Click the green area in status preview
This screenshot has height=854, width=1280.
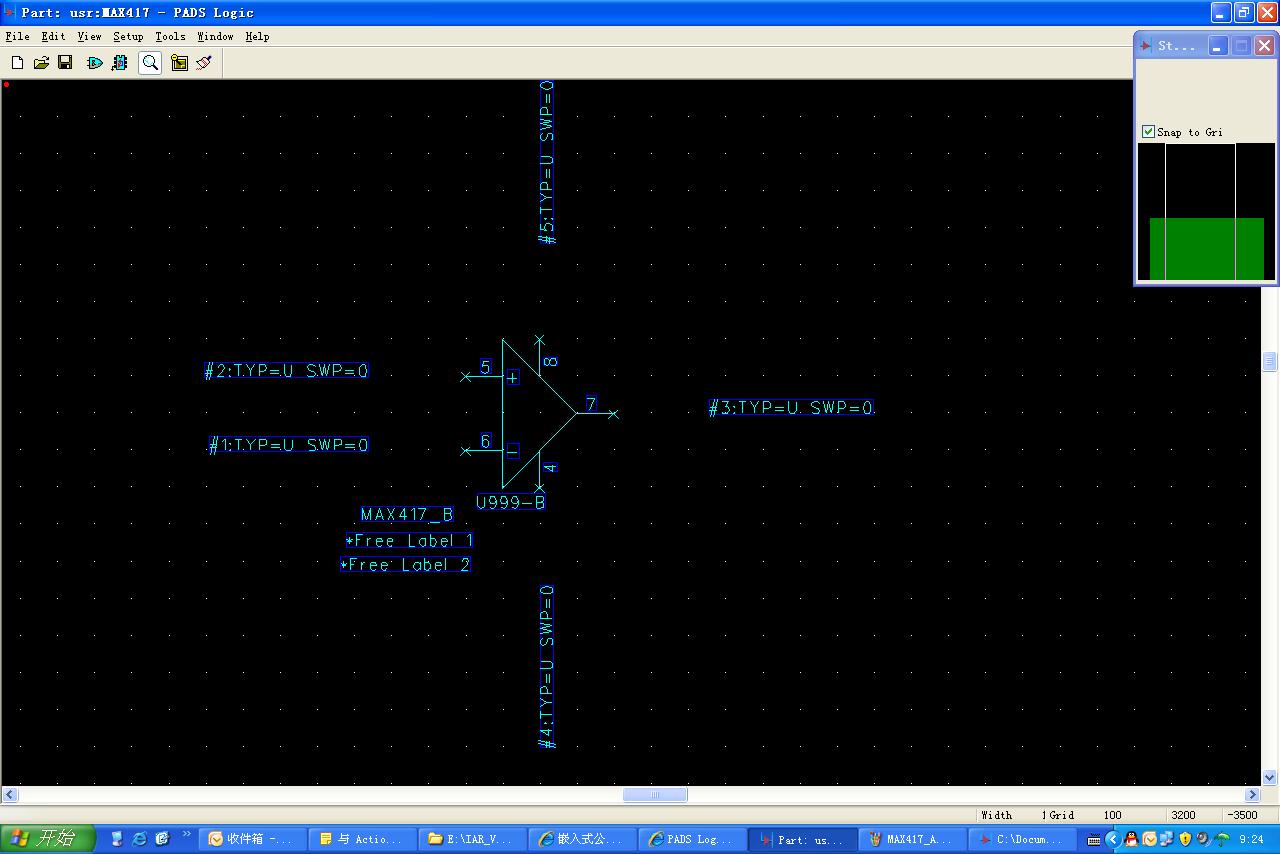[1206, 248]
